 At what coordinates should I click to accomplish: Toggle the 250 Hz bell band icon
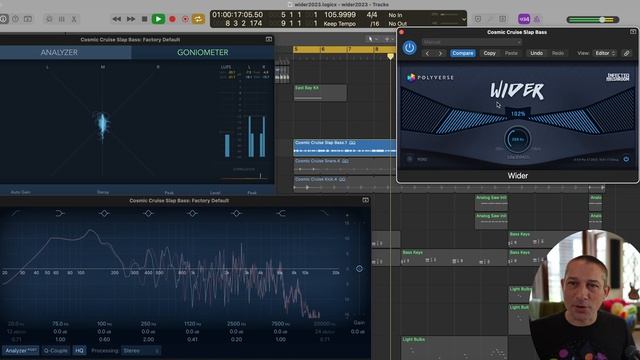[x=148, y=213]
